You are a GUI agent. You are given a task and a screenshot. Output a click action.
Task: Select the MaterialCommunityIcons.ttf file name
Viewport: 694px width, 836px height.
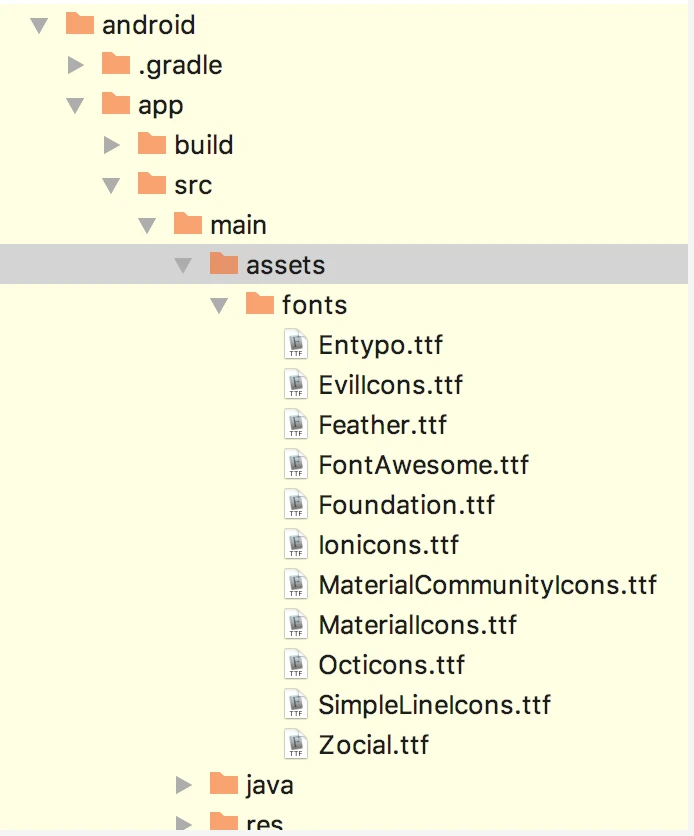click(x=488, y=585)
